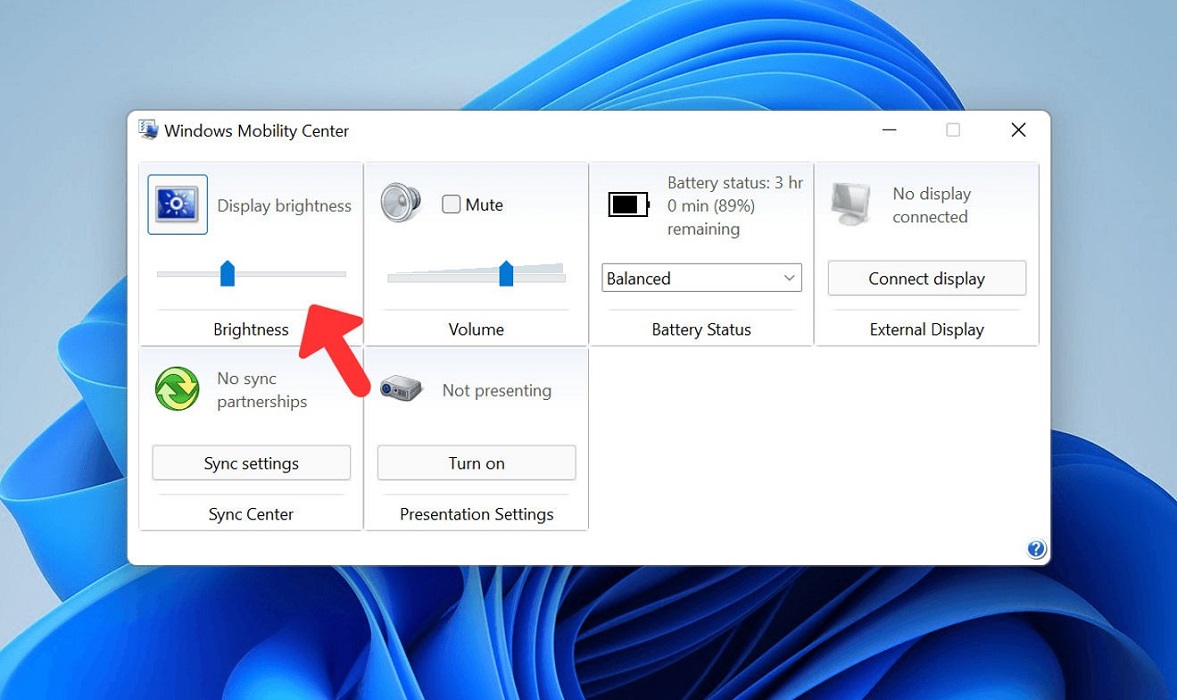Select the Battery Status section label
1177x700 pixels.
(x=701, y=329)
